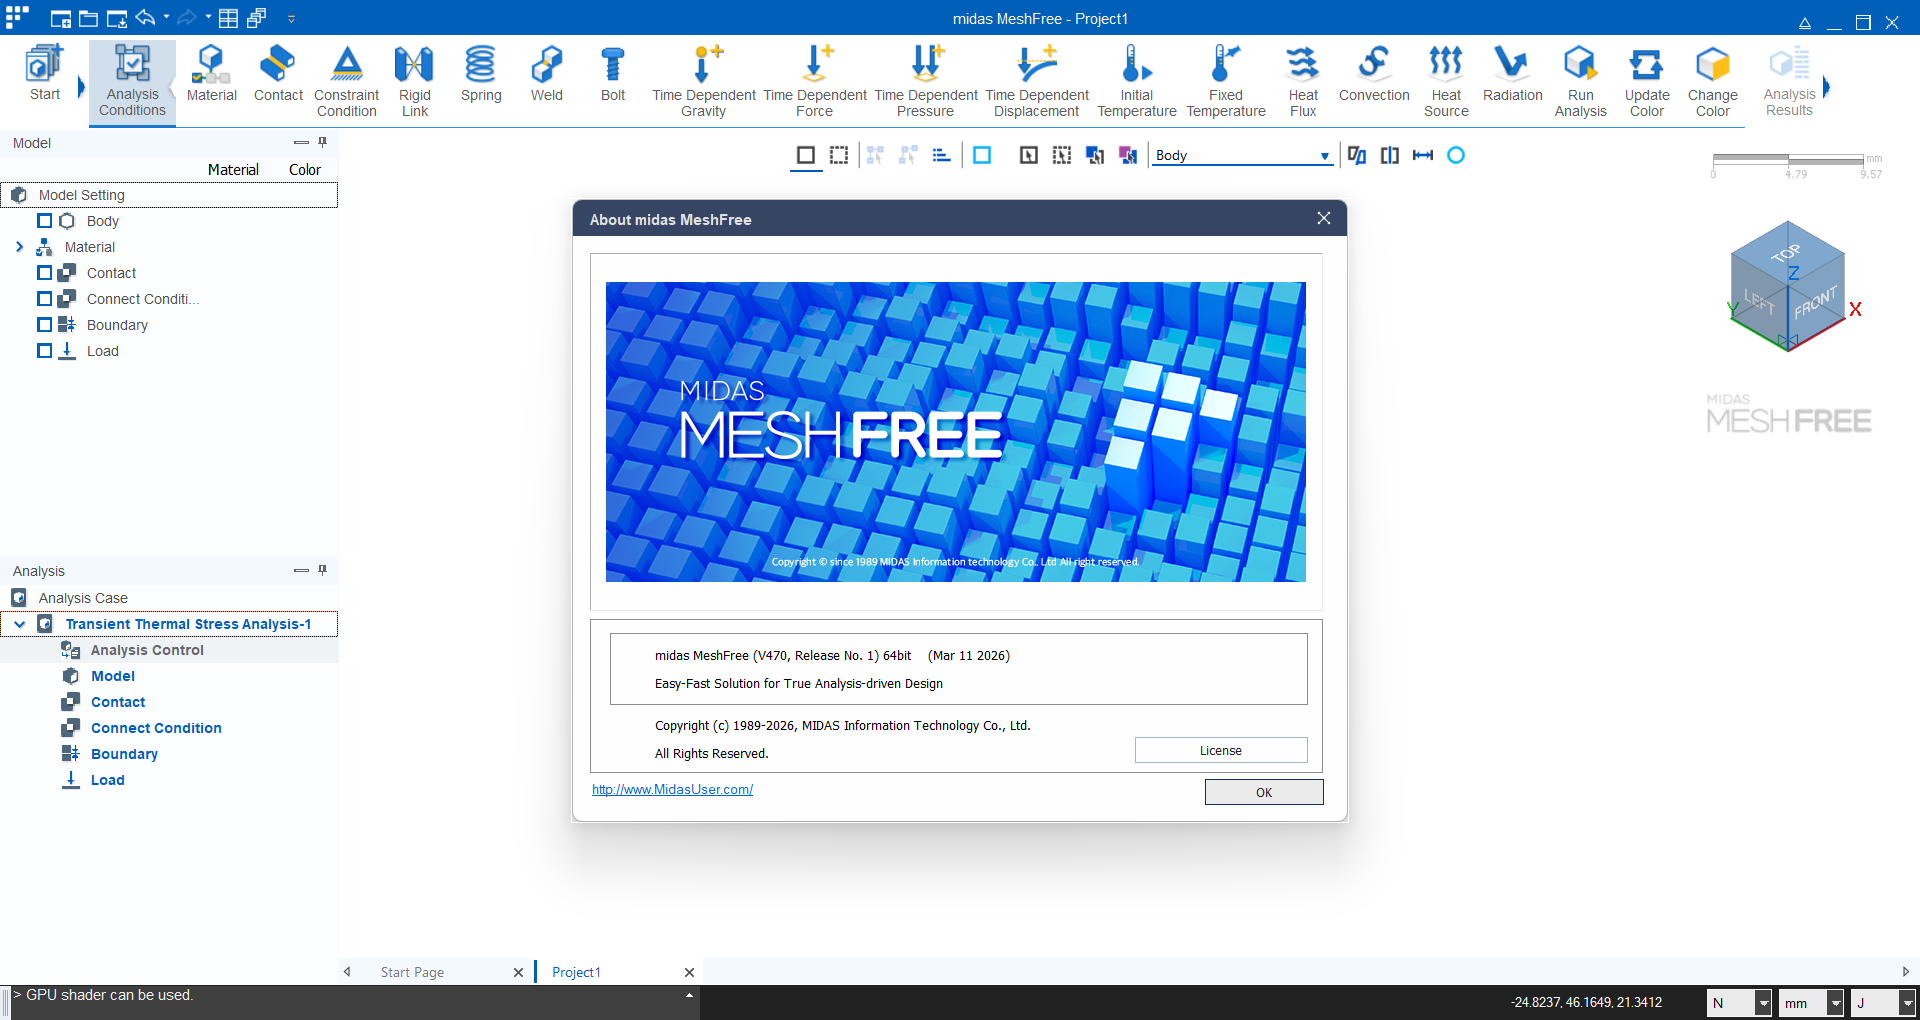Open the mm length unit dropdown

point(1835,1003)
